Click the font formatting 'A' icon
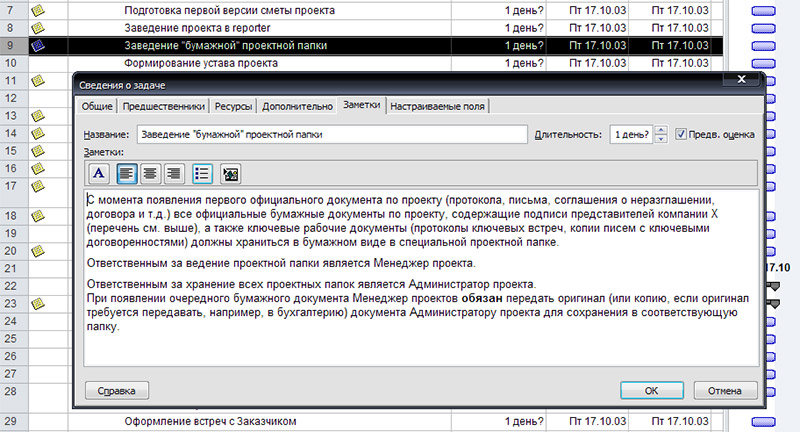The image size is (800, 432). coord(98,173)
